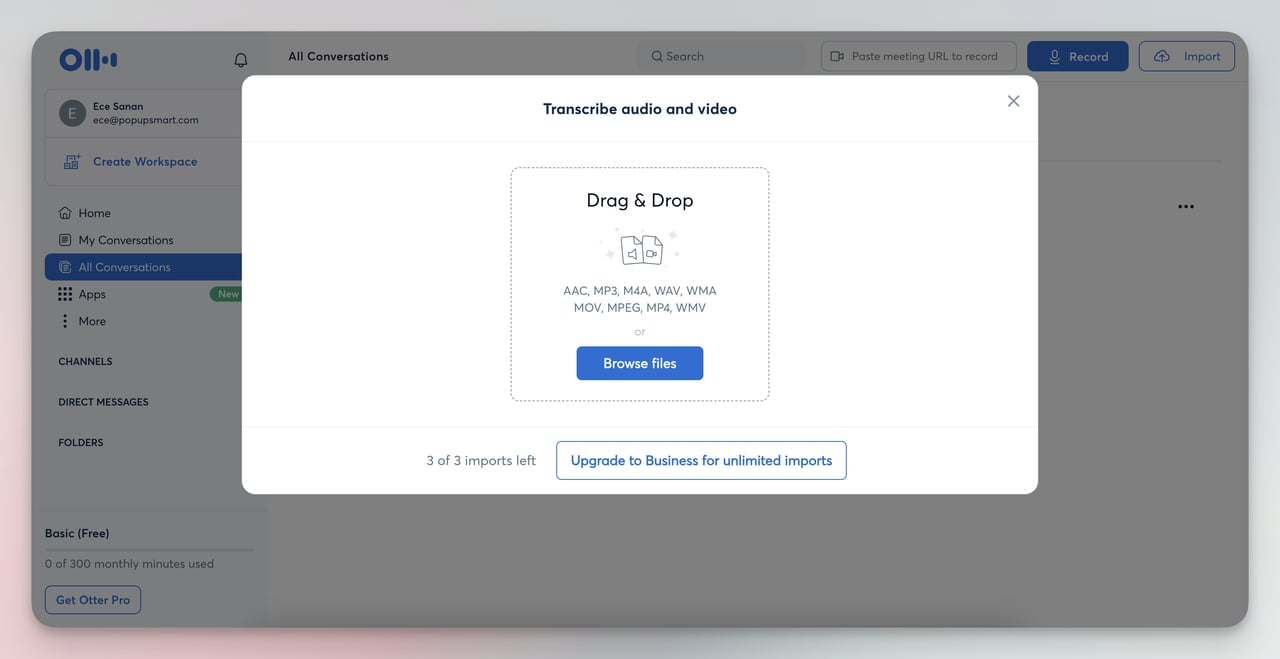Click the microphone icon on Record

(x=1054, y=57)
